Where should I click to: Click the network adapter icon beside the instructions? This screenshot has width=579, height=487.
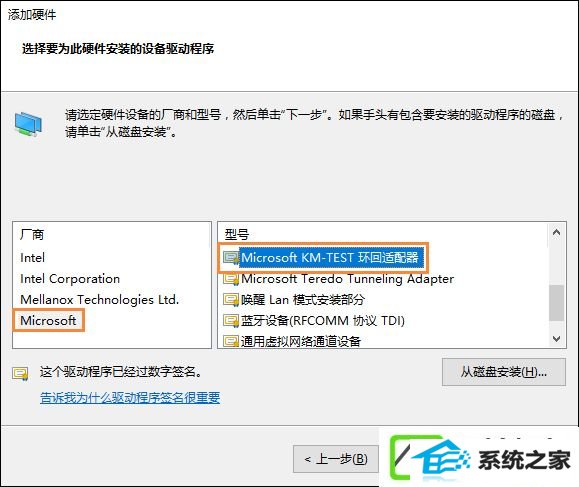(x=28, y=124)
